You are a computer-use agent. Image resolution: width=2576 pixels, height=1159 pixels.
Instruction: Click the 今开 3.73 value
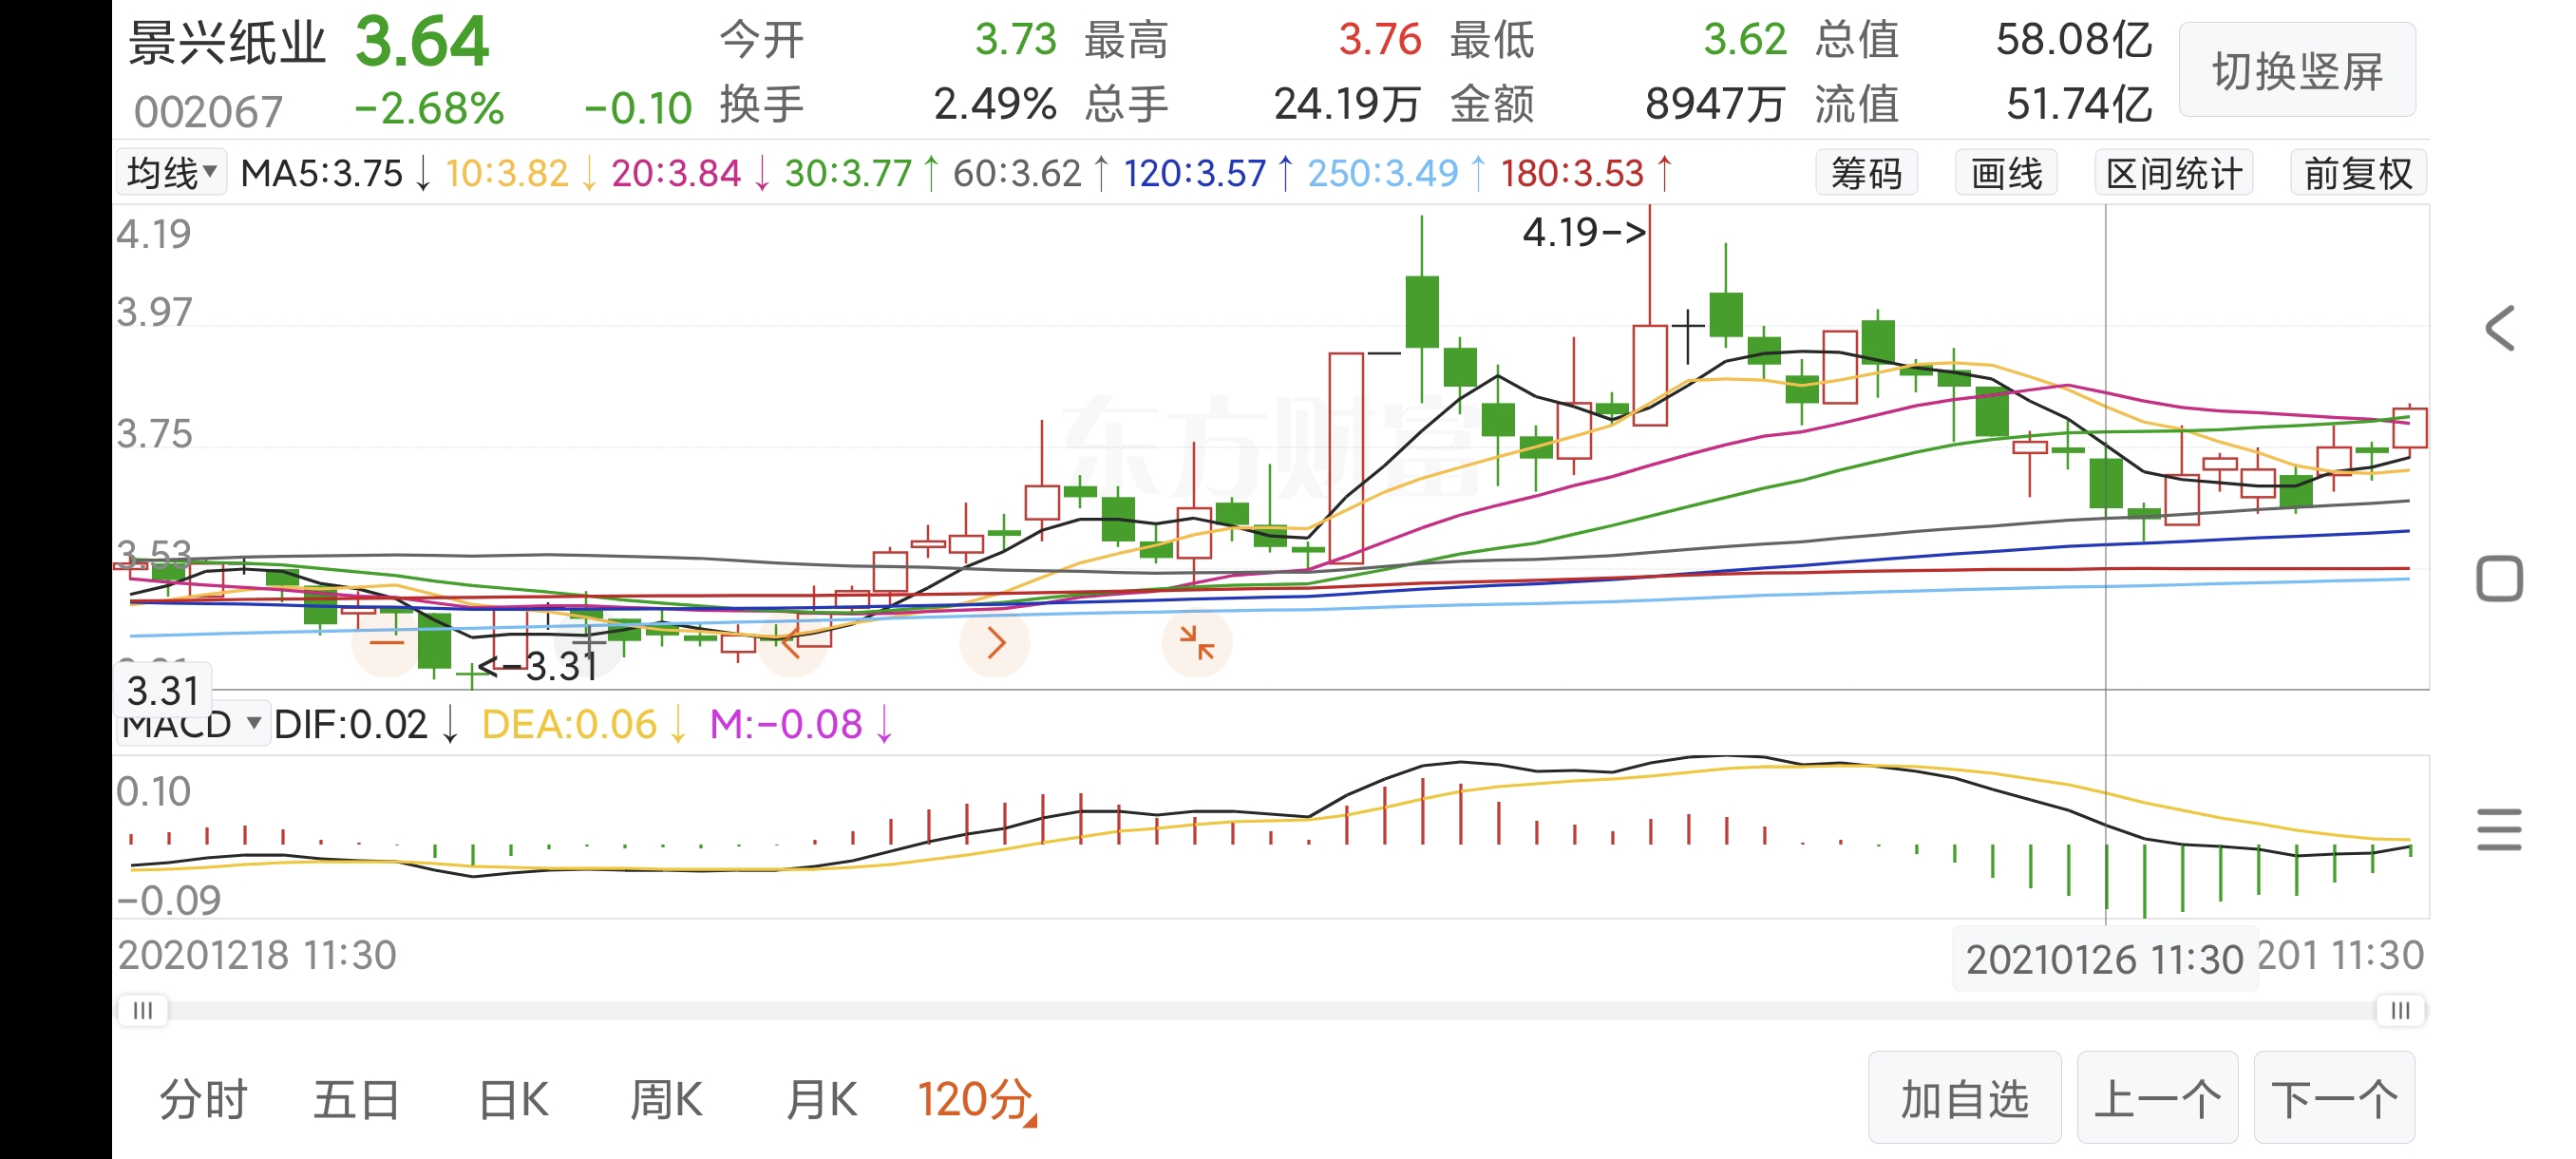click(x=1015, y=40)
